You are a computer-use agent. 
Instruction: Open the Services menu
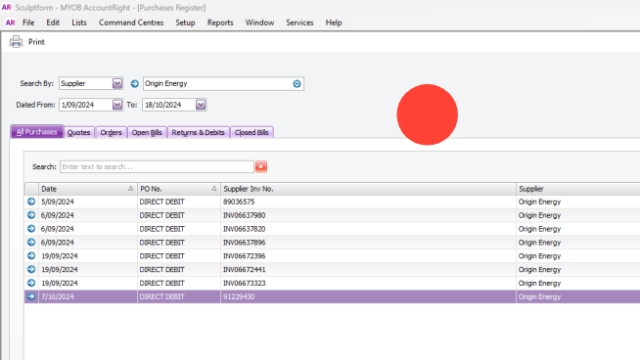[300, 22]
